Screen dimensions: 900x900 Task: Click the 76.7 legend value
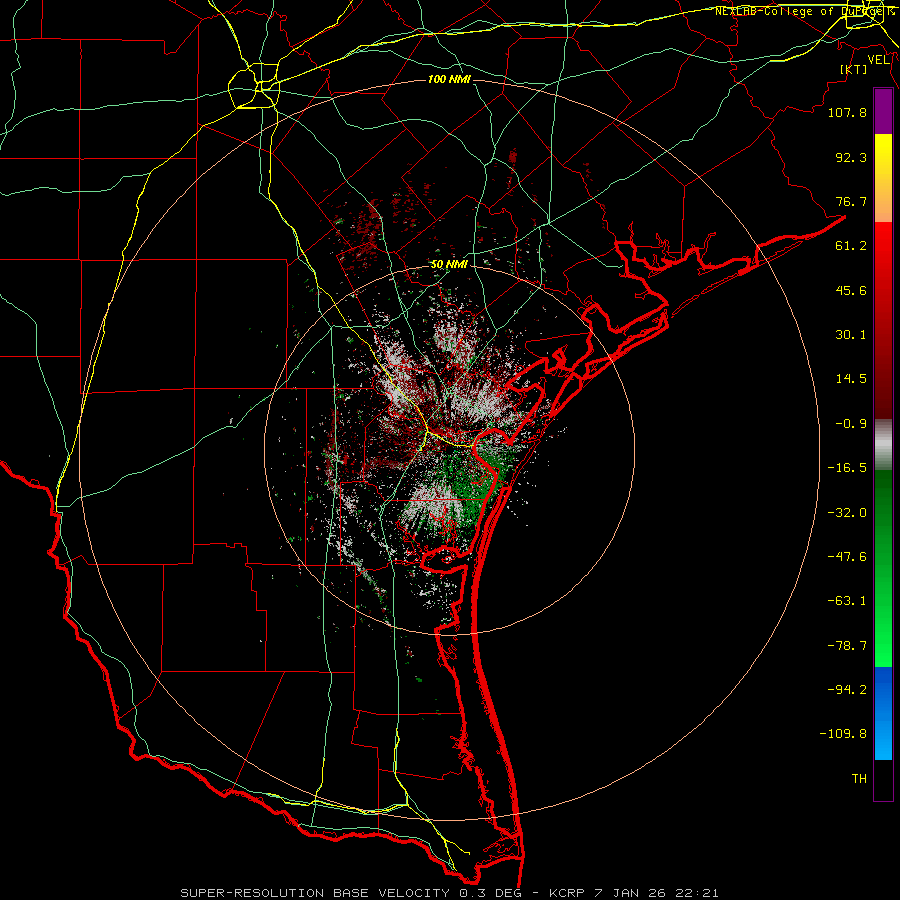851,201
